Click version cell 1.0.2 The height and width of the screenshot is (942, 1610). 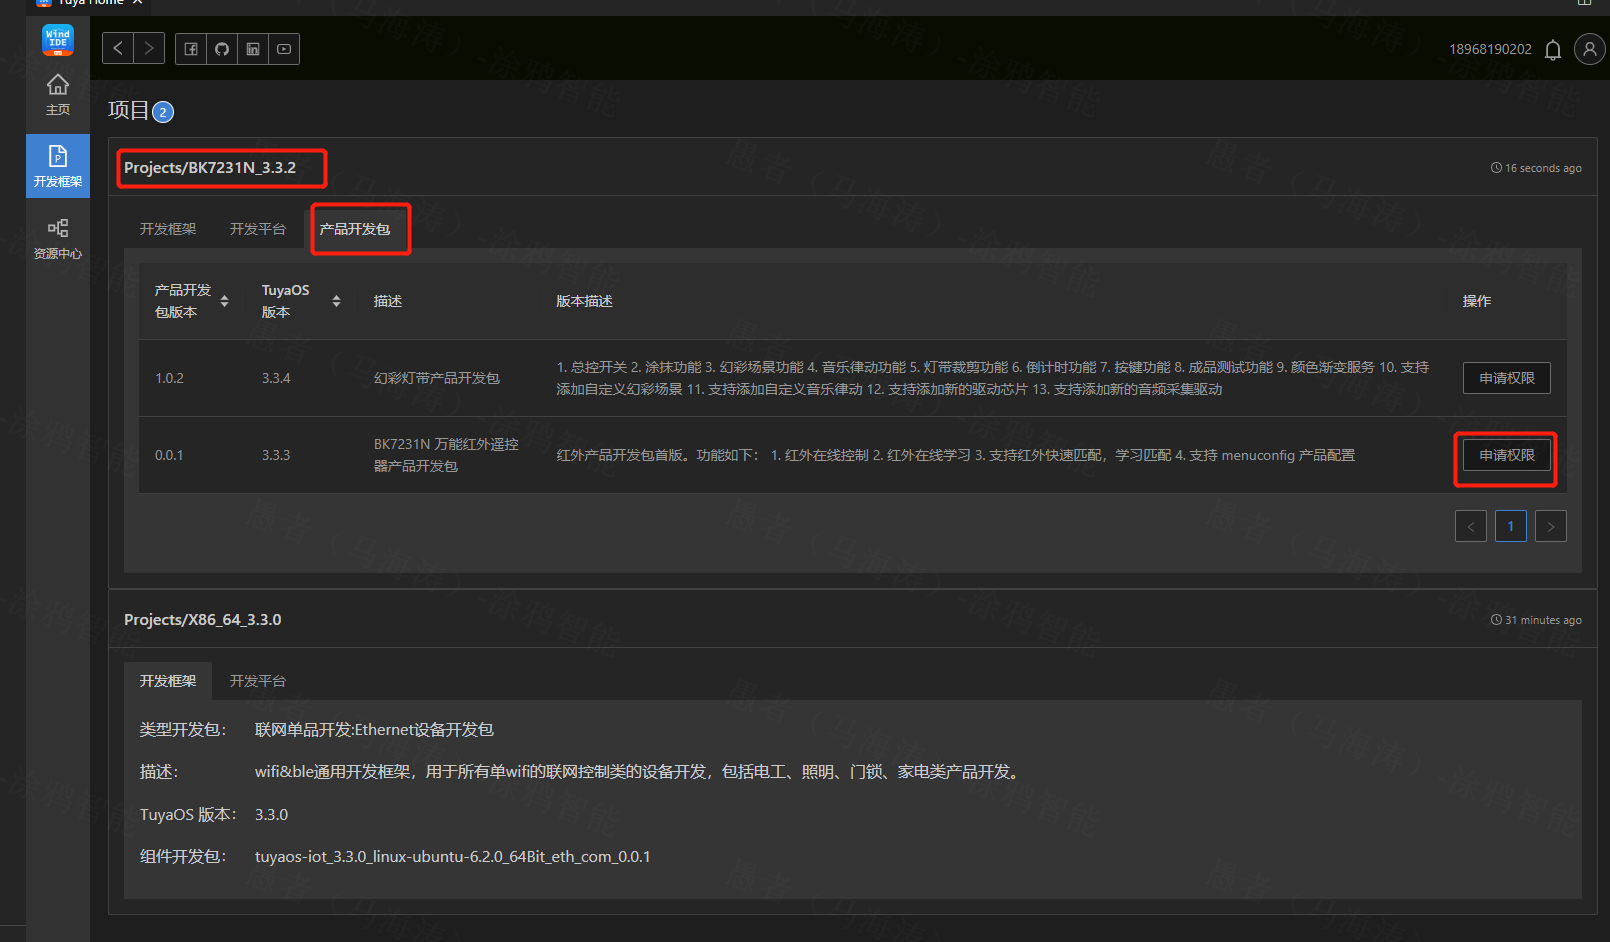point(169,378)
